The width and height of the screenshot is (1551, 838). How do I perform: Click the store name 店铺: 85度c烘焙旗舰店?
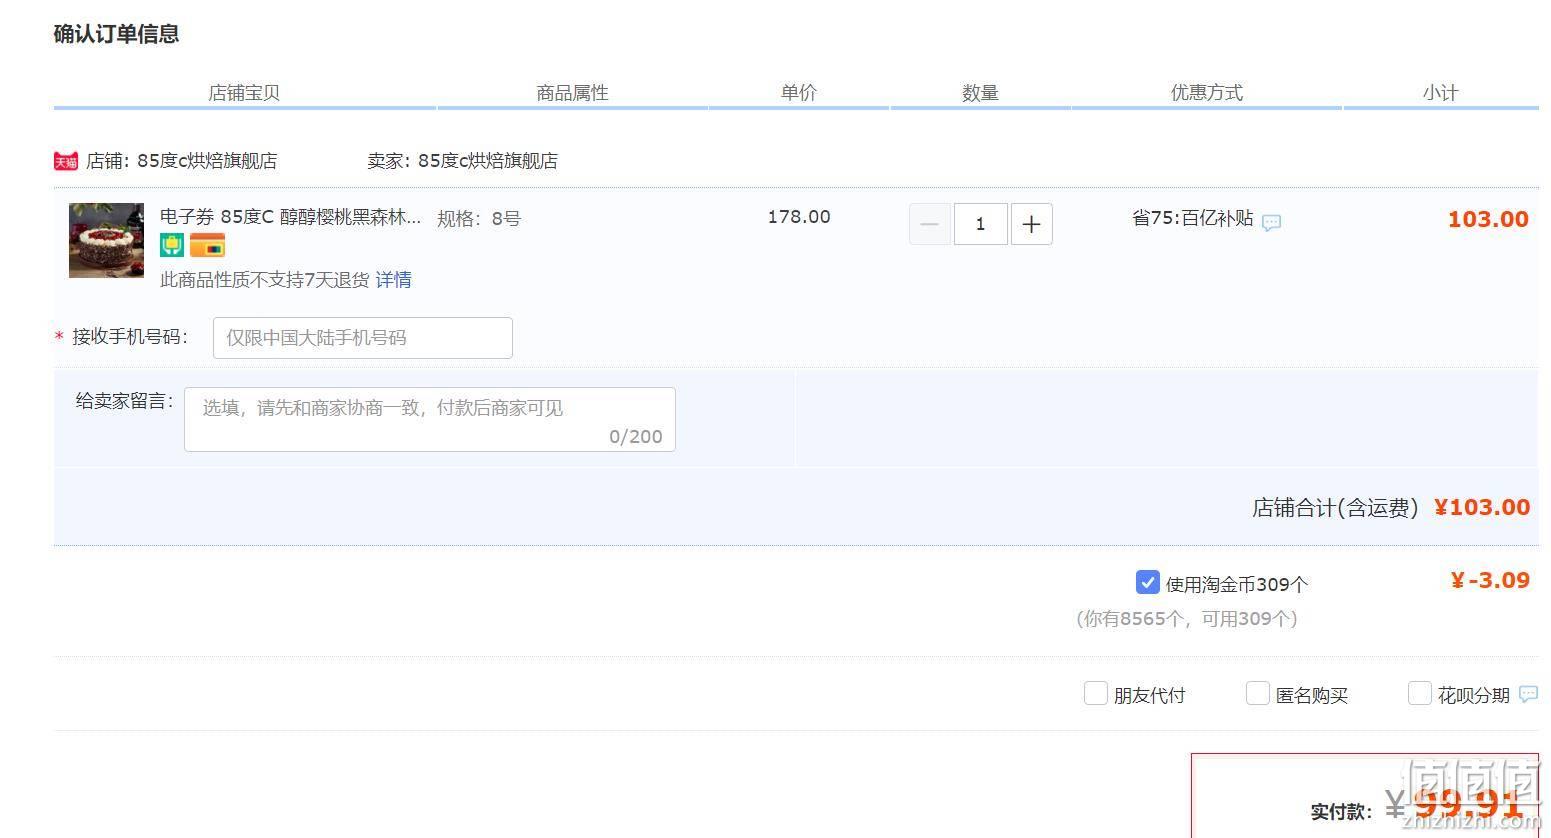point(181,161)
